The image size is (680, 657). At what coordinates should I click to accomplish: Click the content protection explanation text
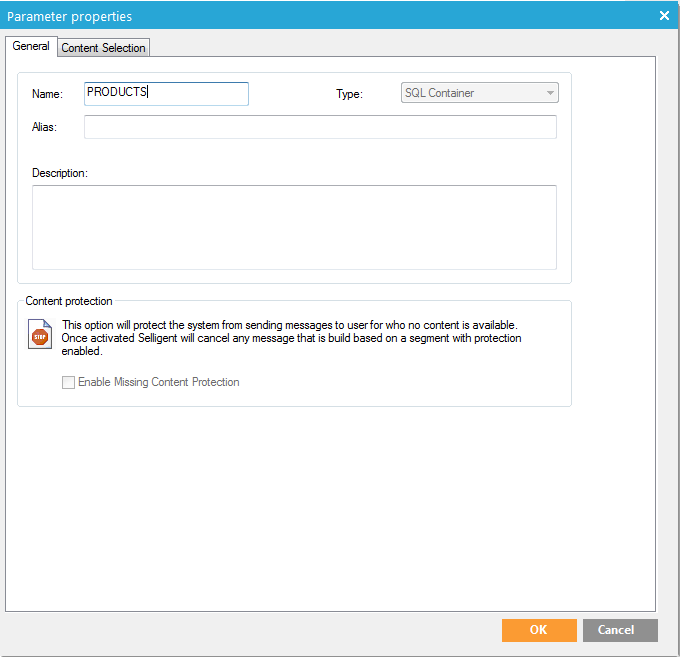point(290,338)
